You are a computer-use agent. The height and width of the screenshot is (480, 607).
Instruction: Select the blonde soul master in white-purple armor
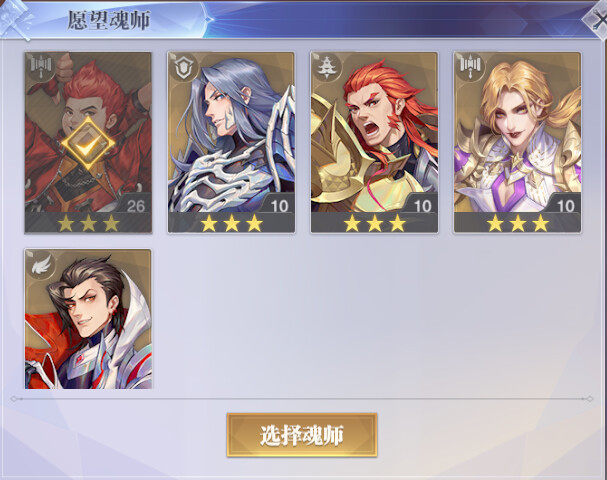point(518,142)
